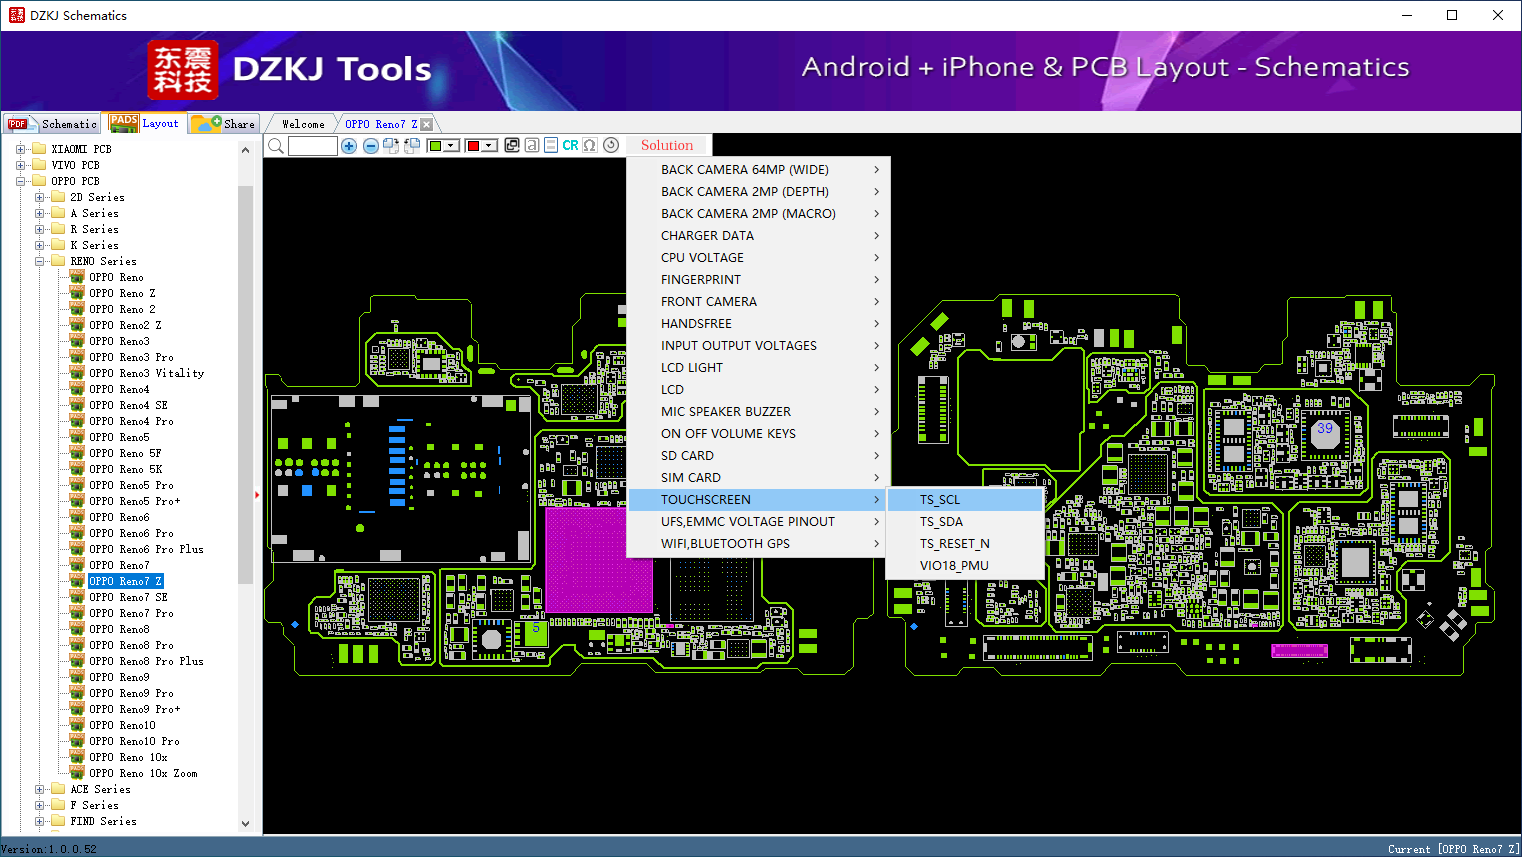Switch to the Share tab
Screen dimensions: 1522x857
224,124
